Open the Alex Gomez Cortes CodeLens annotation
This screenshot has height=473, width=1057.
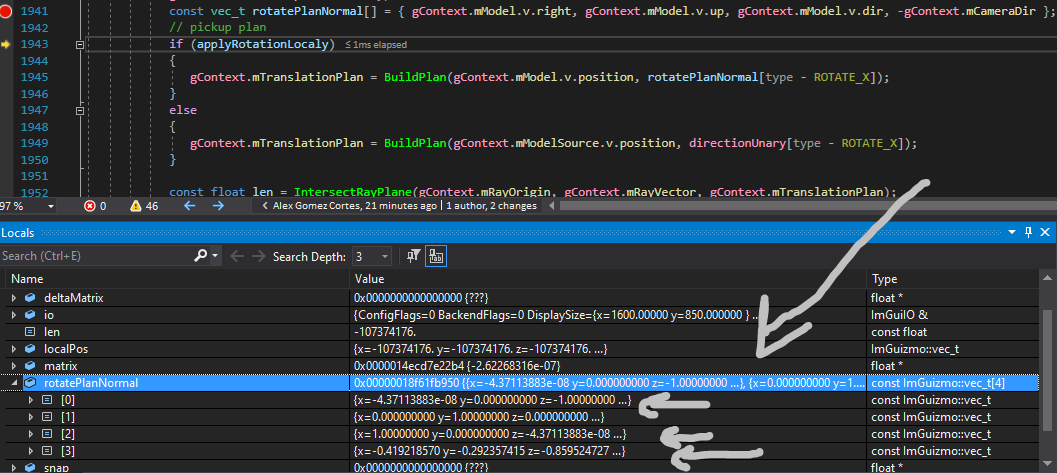click(355, 206)
